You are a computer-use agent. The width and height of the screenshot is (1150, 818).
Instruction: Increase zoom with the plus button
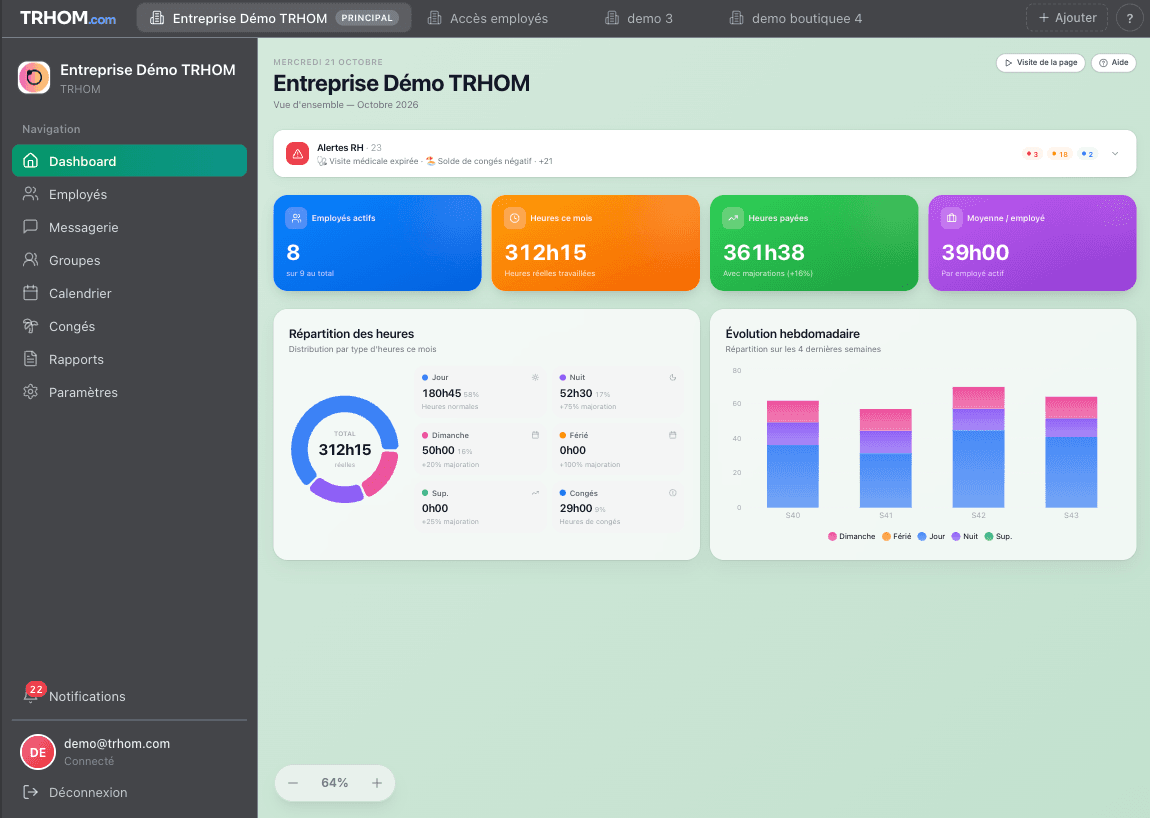[377, 783]
